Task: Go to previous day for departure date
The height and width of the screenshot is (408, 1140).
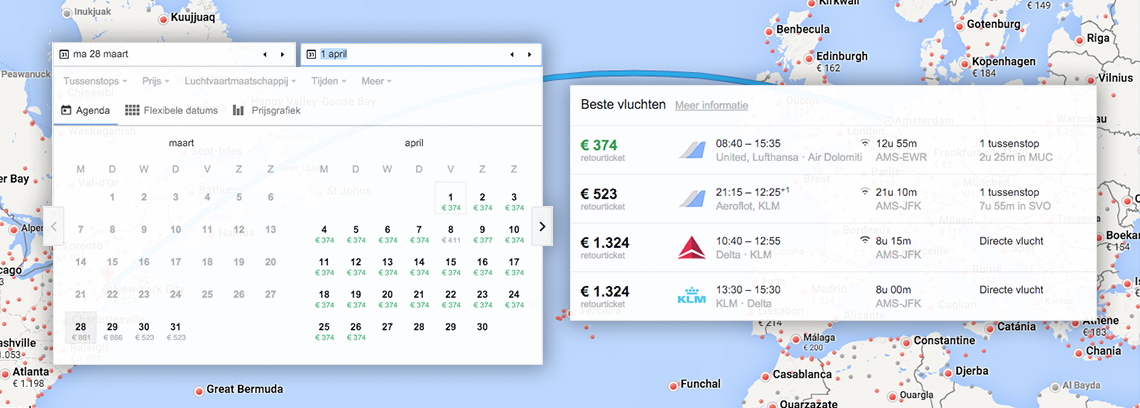Action: pos(265,55)
